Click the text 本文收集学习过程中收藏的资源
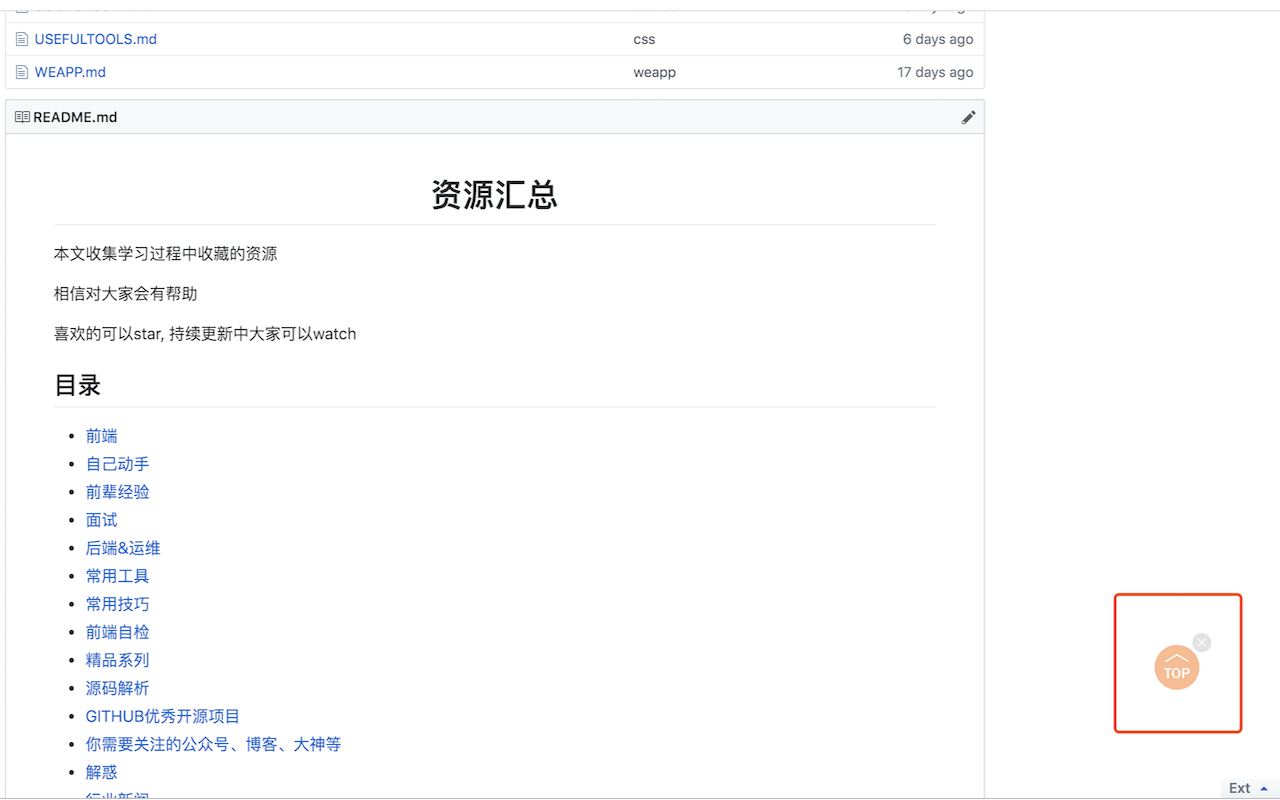The image size is (1280, 800). [x=166, y=254]
